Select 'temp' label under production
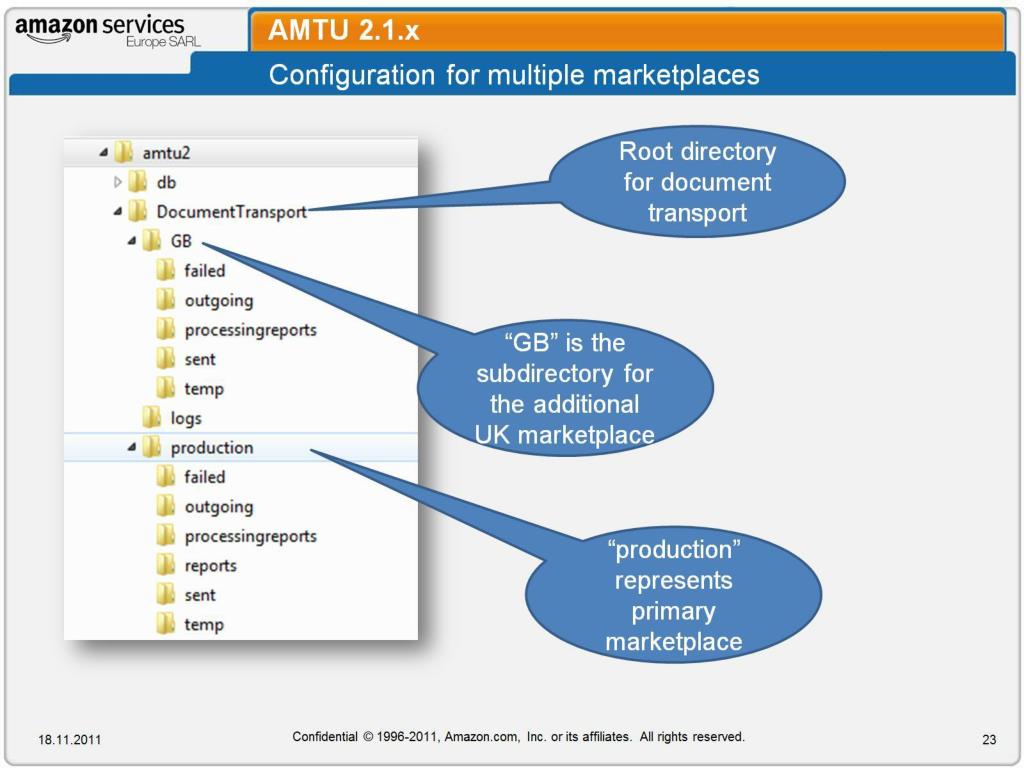 [204, 625]
